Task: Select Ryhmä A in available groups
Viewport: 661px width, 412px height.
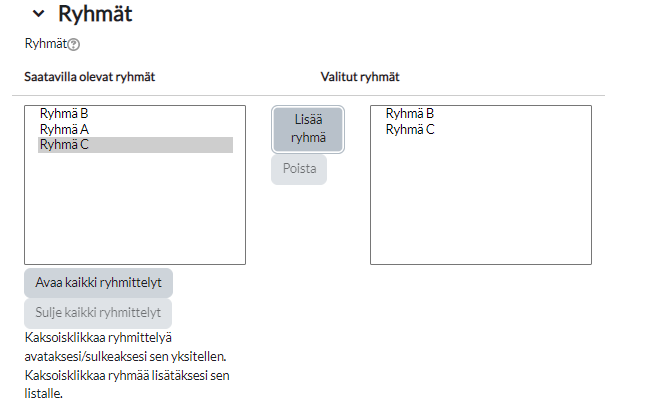Action: (64, 129)
